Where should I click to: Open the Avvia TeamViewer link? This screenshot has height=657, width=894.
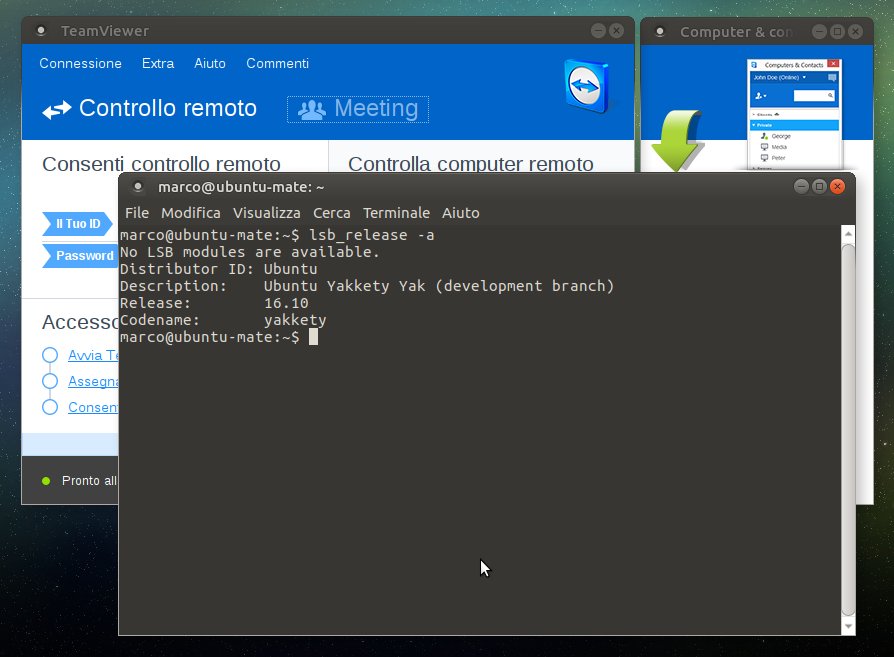(94, 355)
